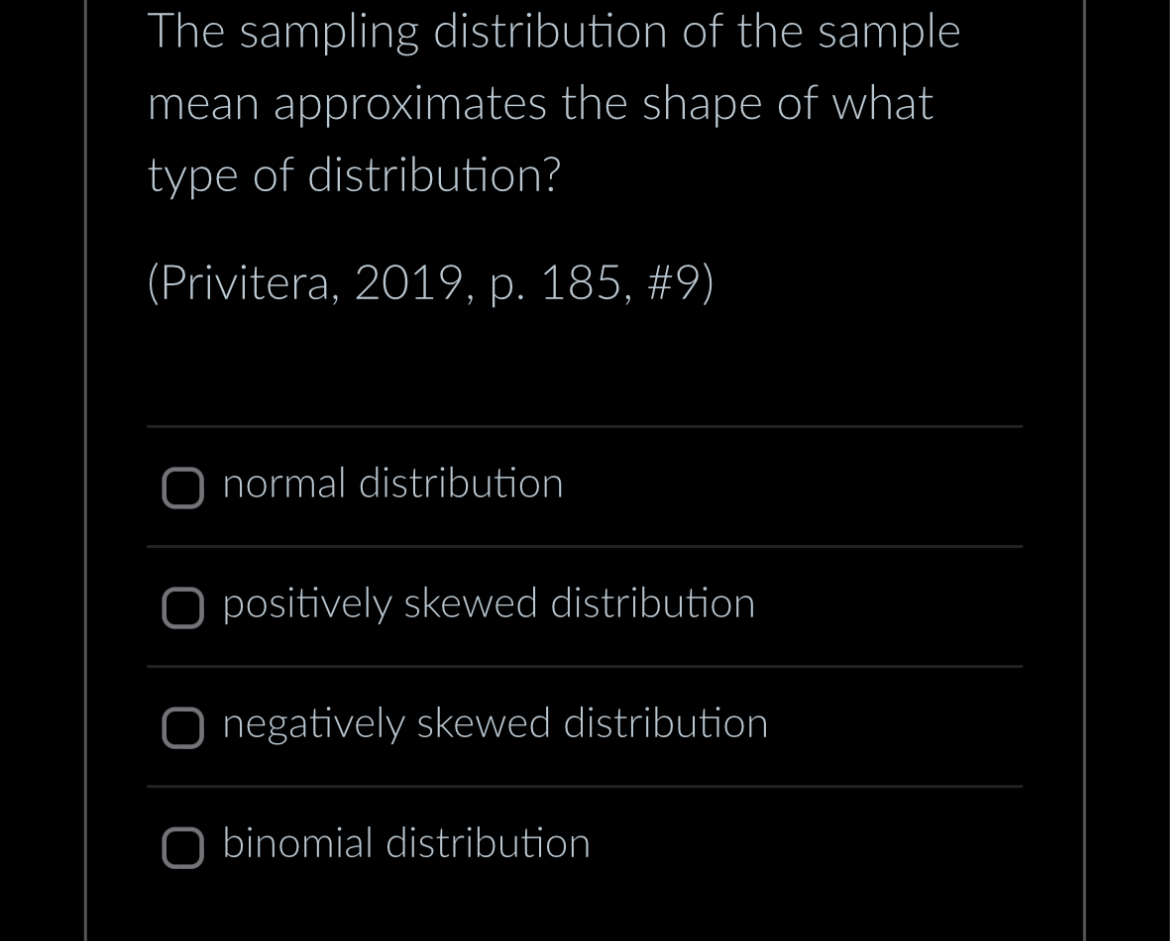Choose the answer labeled normal distribution
Viewport: 1170px width, 941px height.
pos(393,484)
